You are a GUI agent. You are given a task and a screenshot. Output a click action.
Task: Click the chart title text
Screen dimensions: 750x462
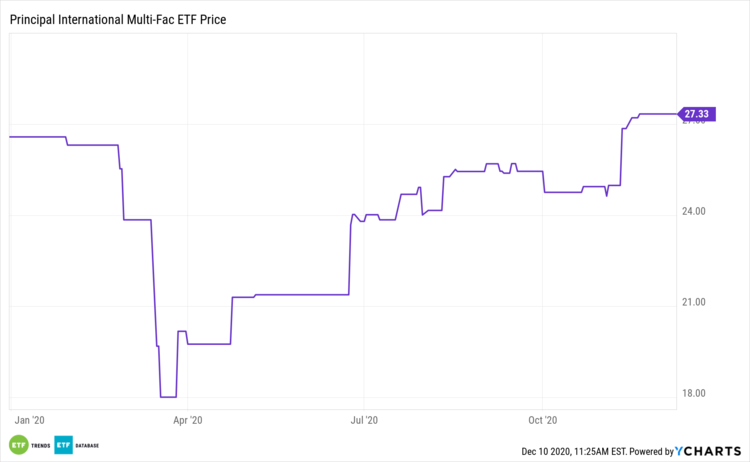click(115, 19)
